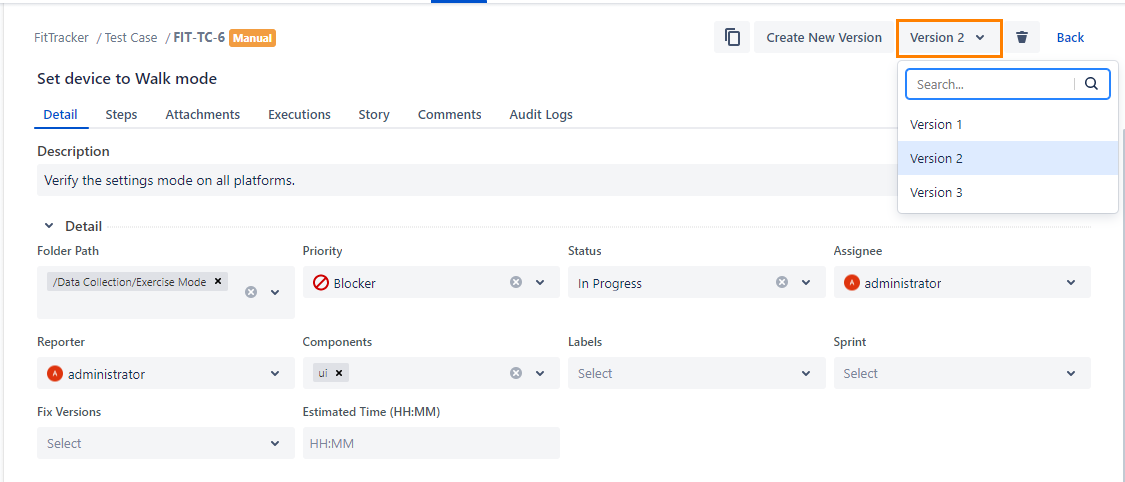Open the Sprint select dropdown
Screen dimensions: 1125x482
pos(962,373)
